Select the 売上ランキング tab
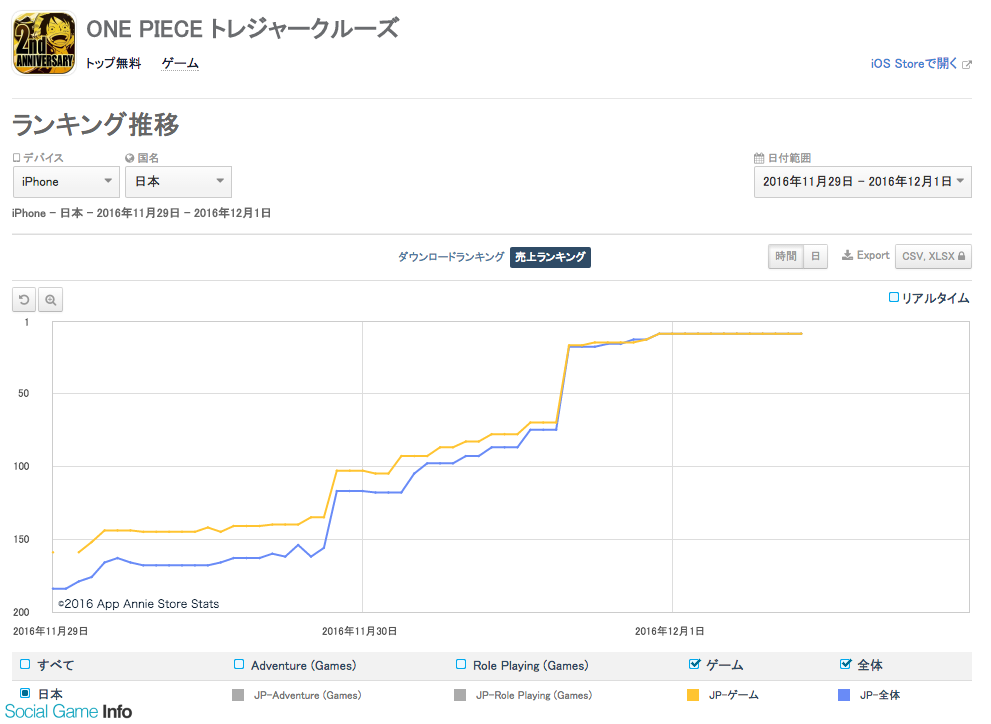The height and width of the screenshot is (724, 991). click(550, 257)
